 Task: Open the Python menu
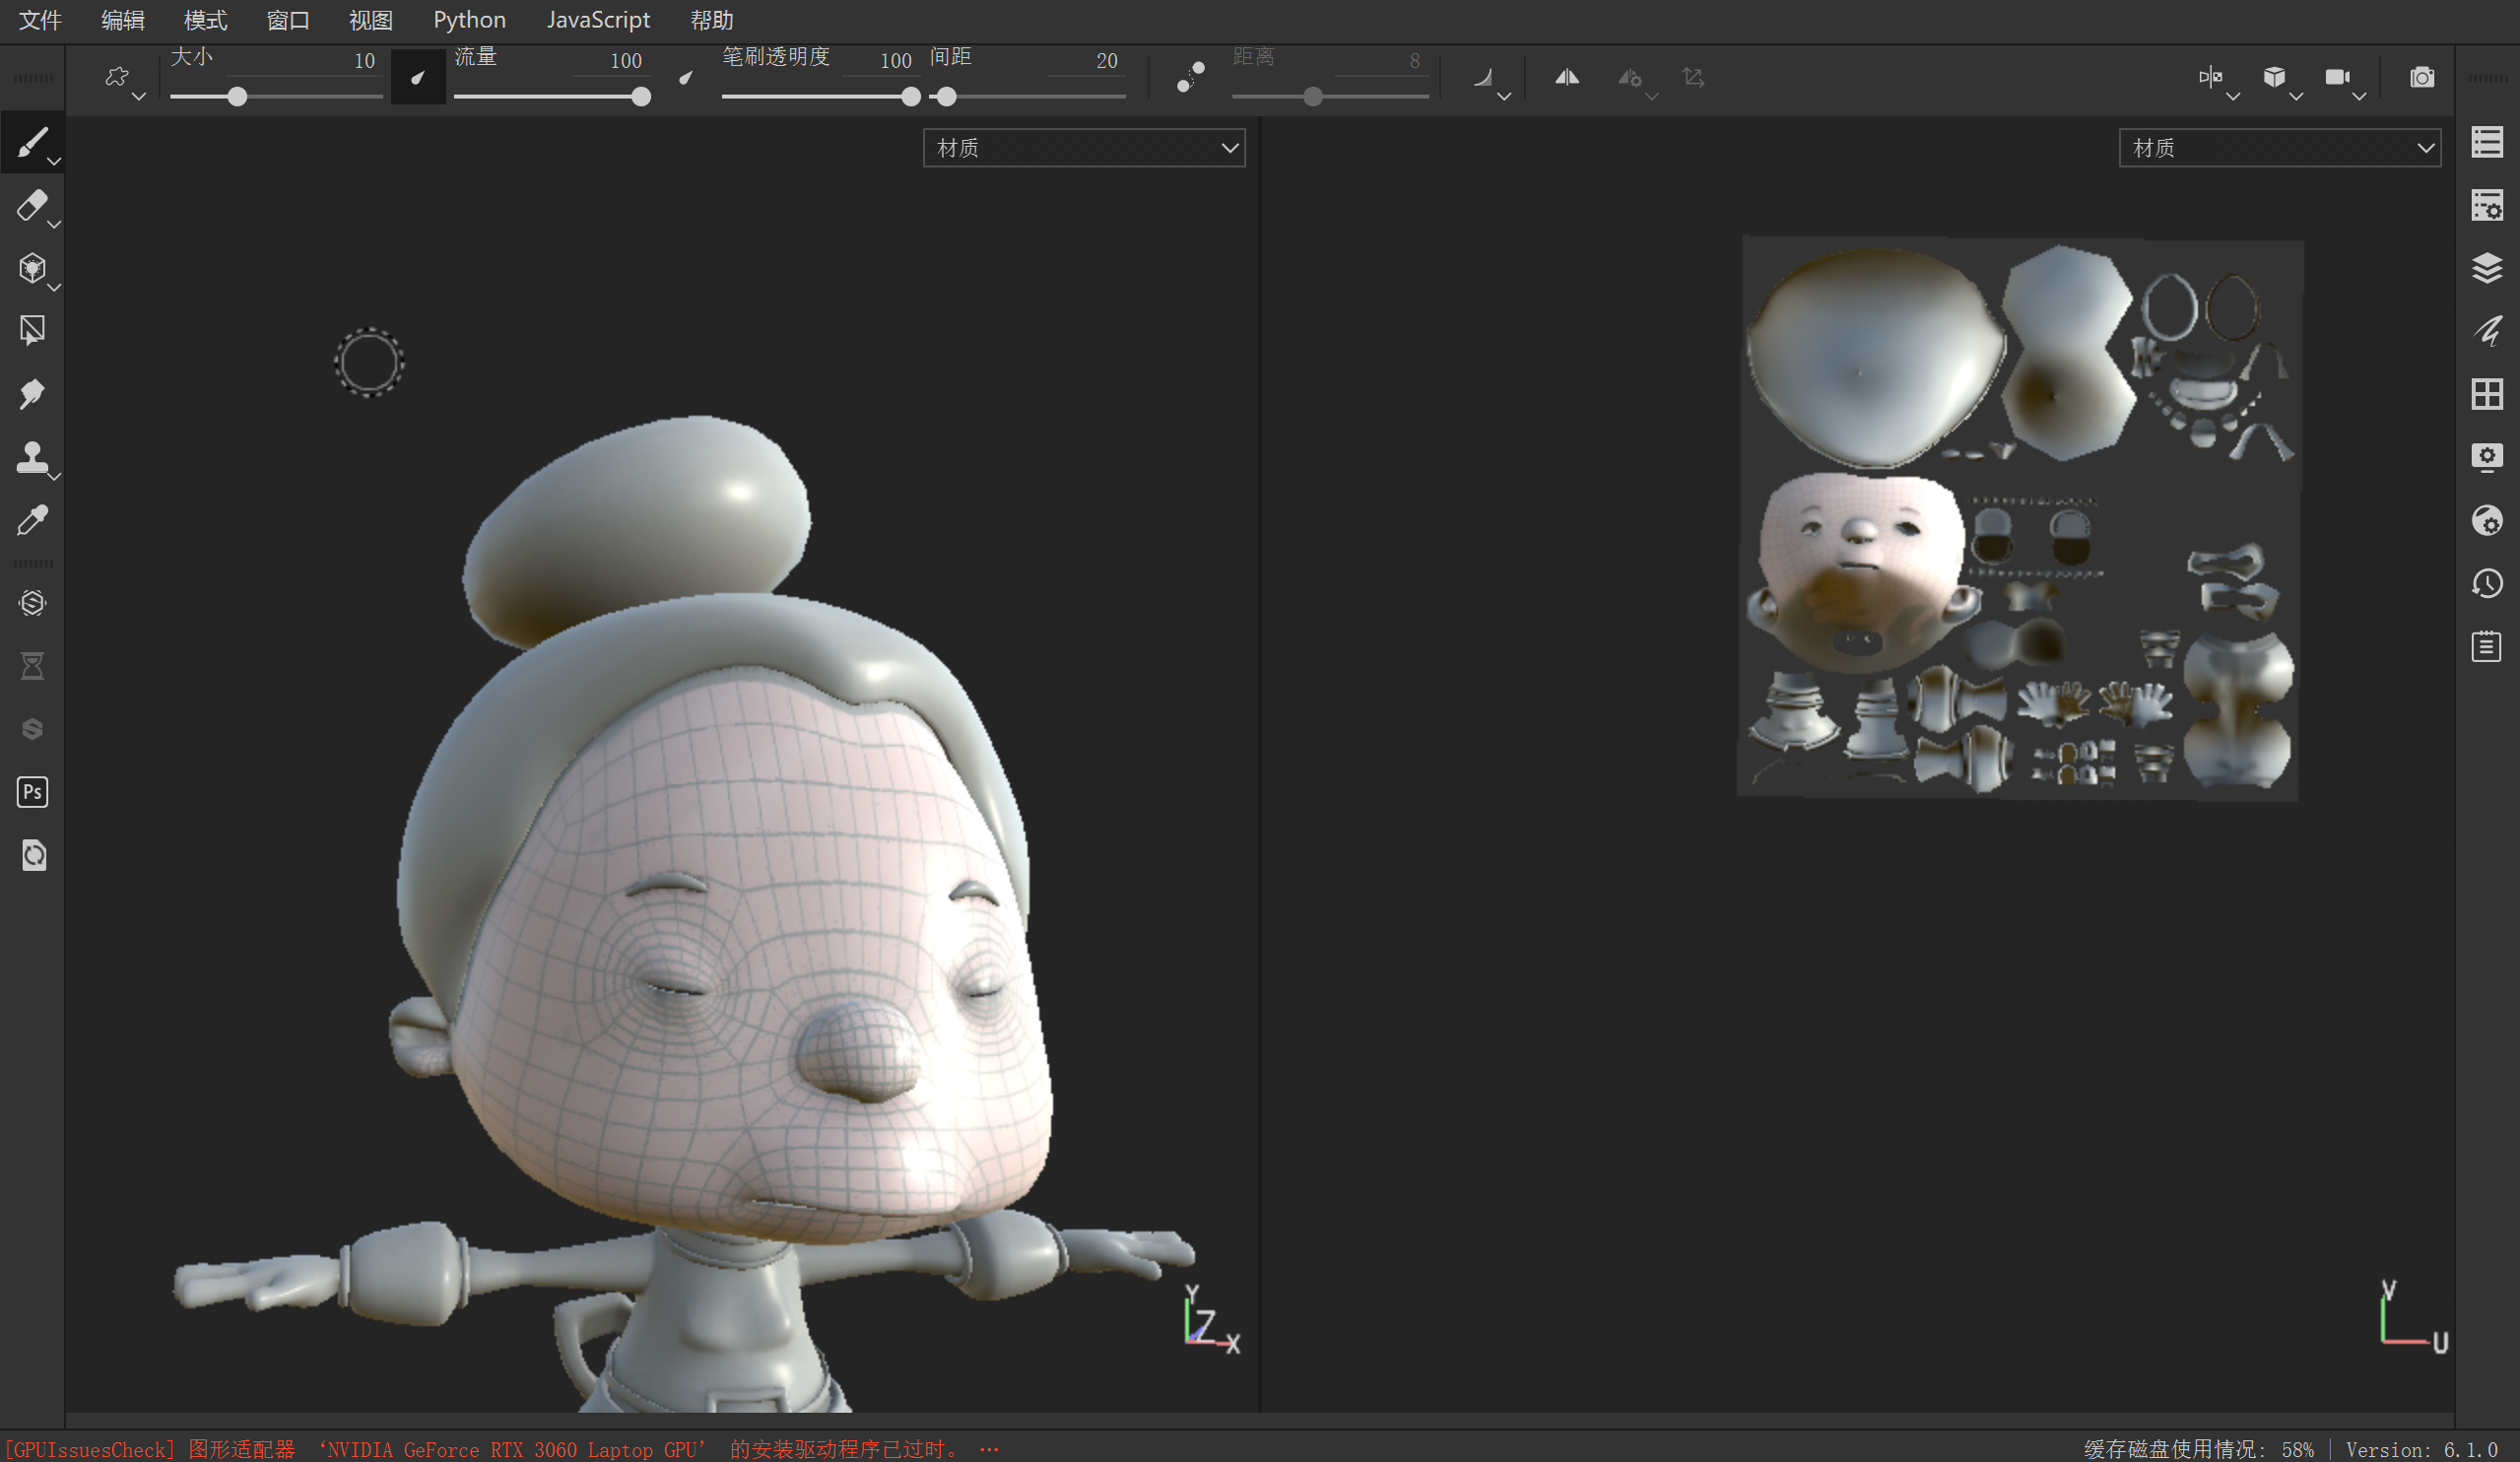[x=469, y=20]
